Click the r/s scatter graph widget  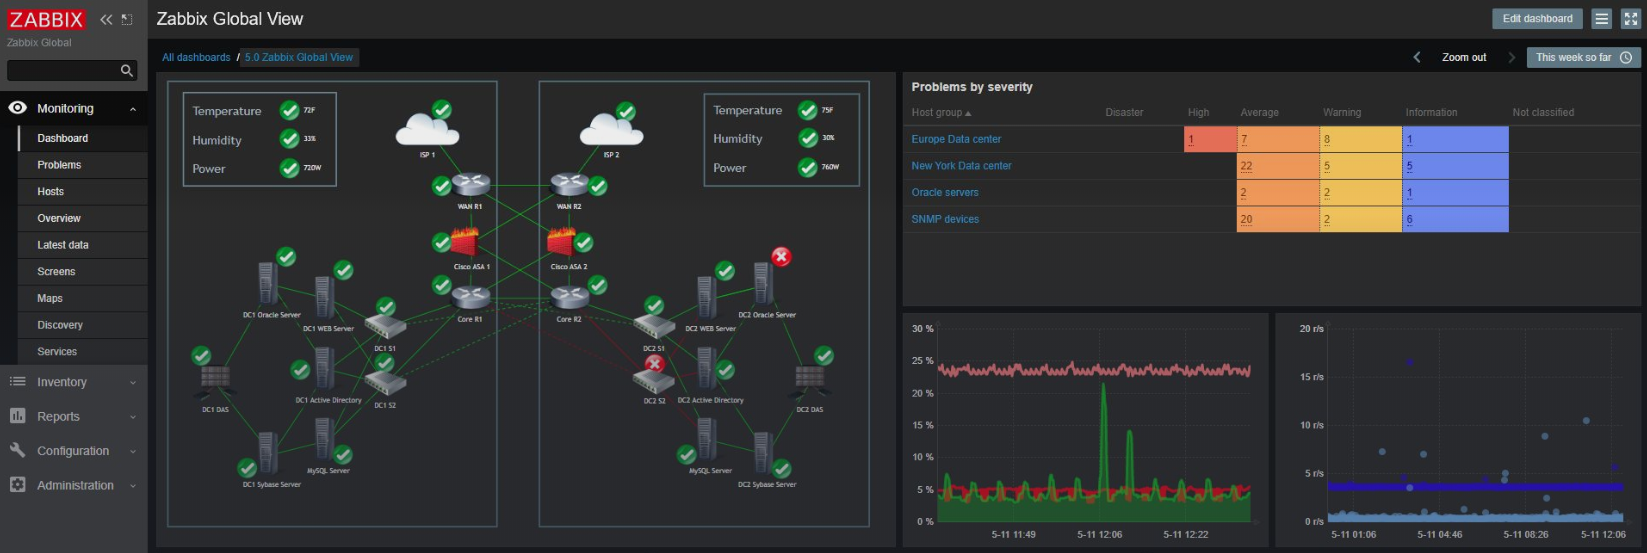point(1459,430)
